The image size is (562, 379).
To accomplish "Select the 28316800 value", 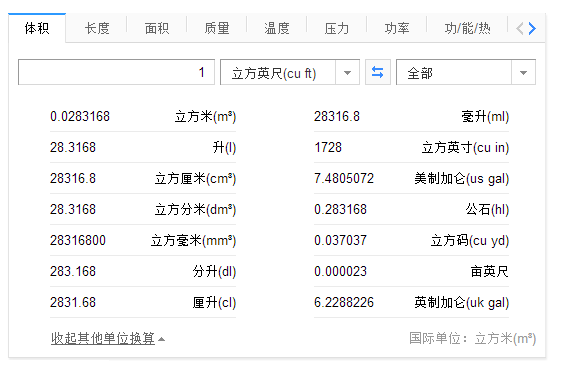I will (78, 240).
